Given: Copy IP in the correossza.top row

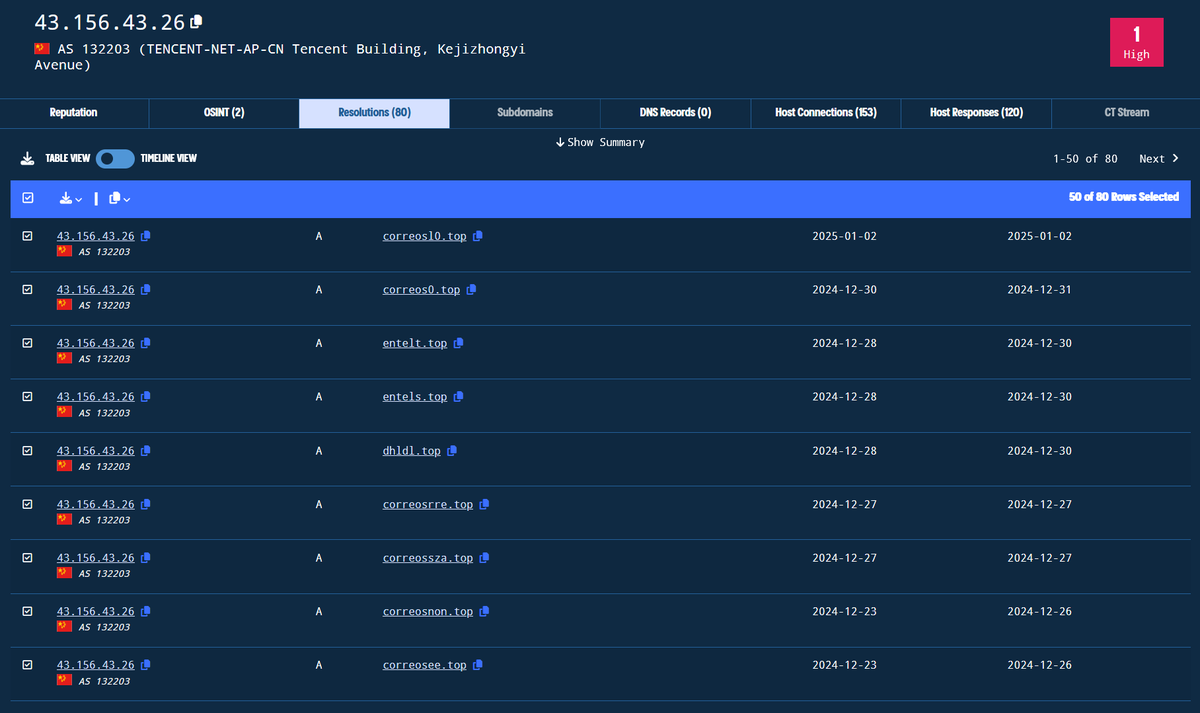Looking at the screenshot, I should (x=146, y=558).
